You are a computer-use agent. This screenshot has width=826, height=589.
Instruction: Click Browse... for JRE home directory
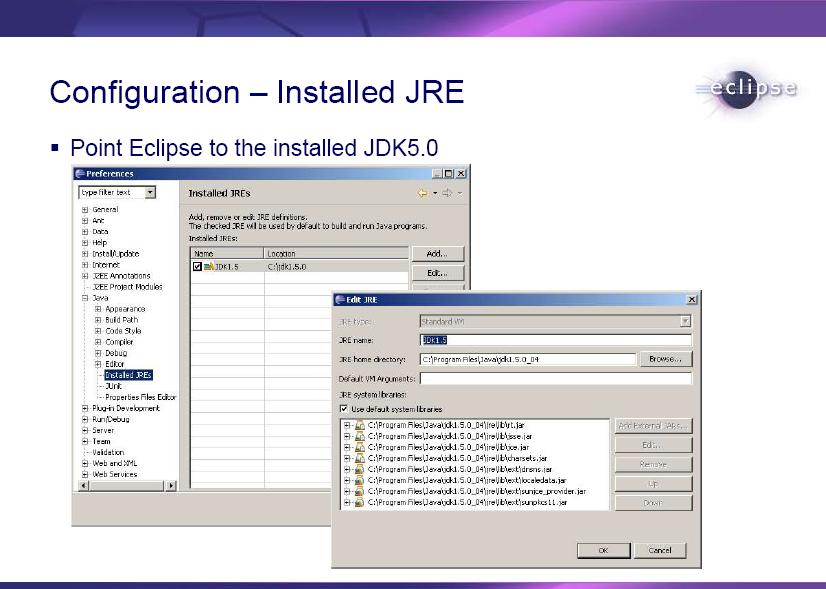(665, 359)
